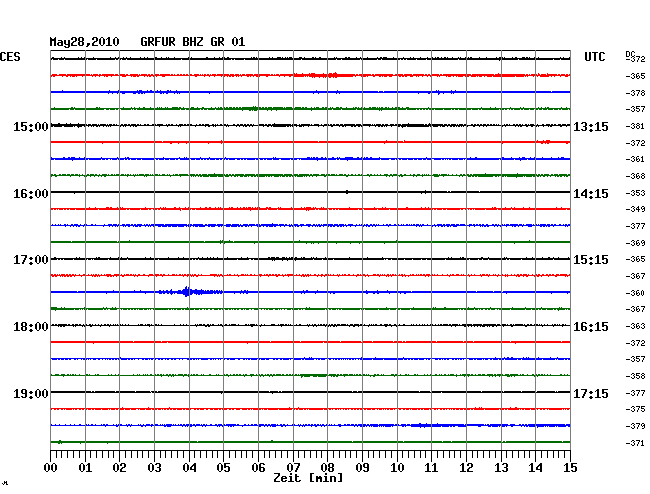This screenshot has width=650, height=494.
Task: Click the DC offset value -363
Action: tap(635, 327)
